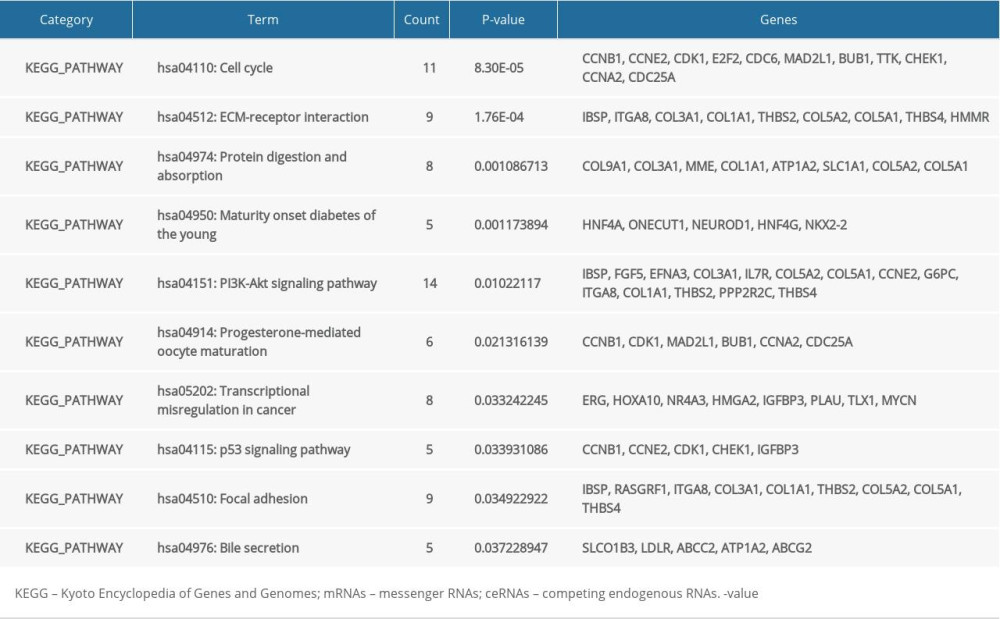The image size is (1000, 619).
Task: Click the p-value 8.30E-05 cell
Action: (x=501, y=68)
